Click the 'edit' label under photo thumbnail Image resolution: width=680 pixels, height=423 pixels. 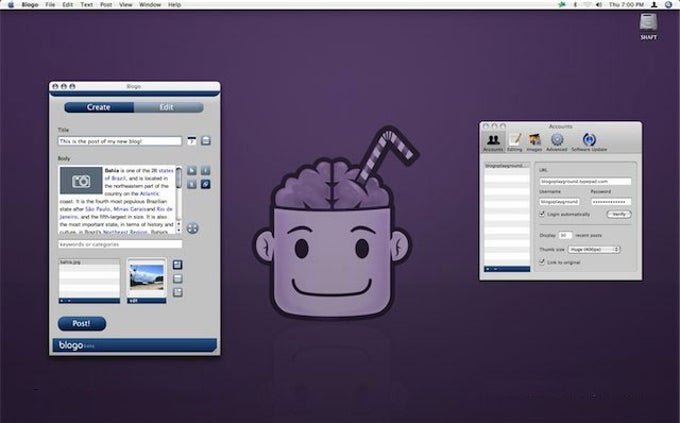coord(134,301)
